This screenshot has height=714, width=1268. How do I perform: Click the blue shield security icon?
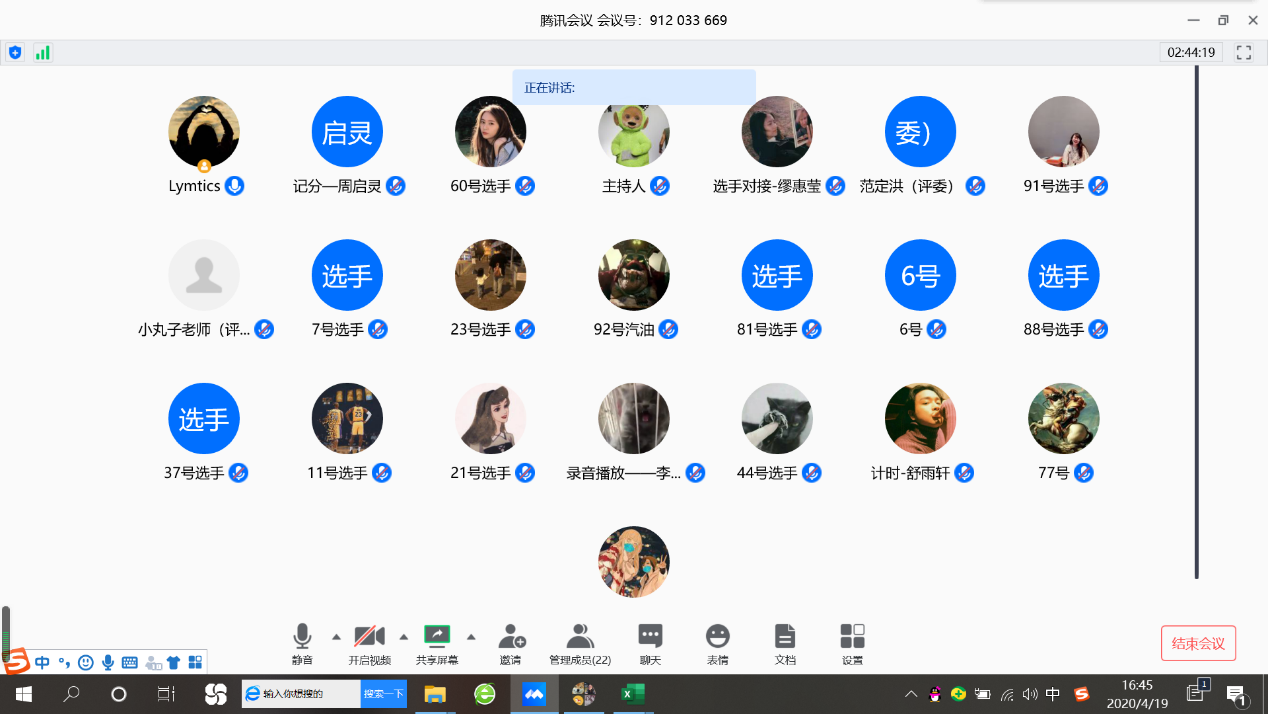(15, 53)
